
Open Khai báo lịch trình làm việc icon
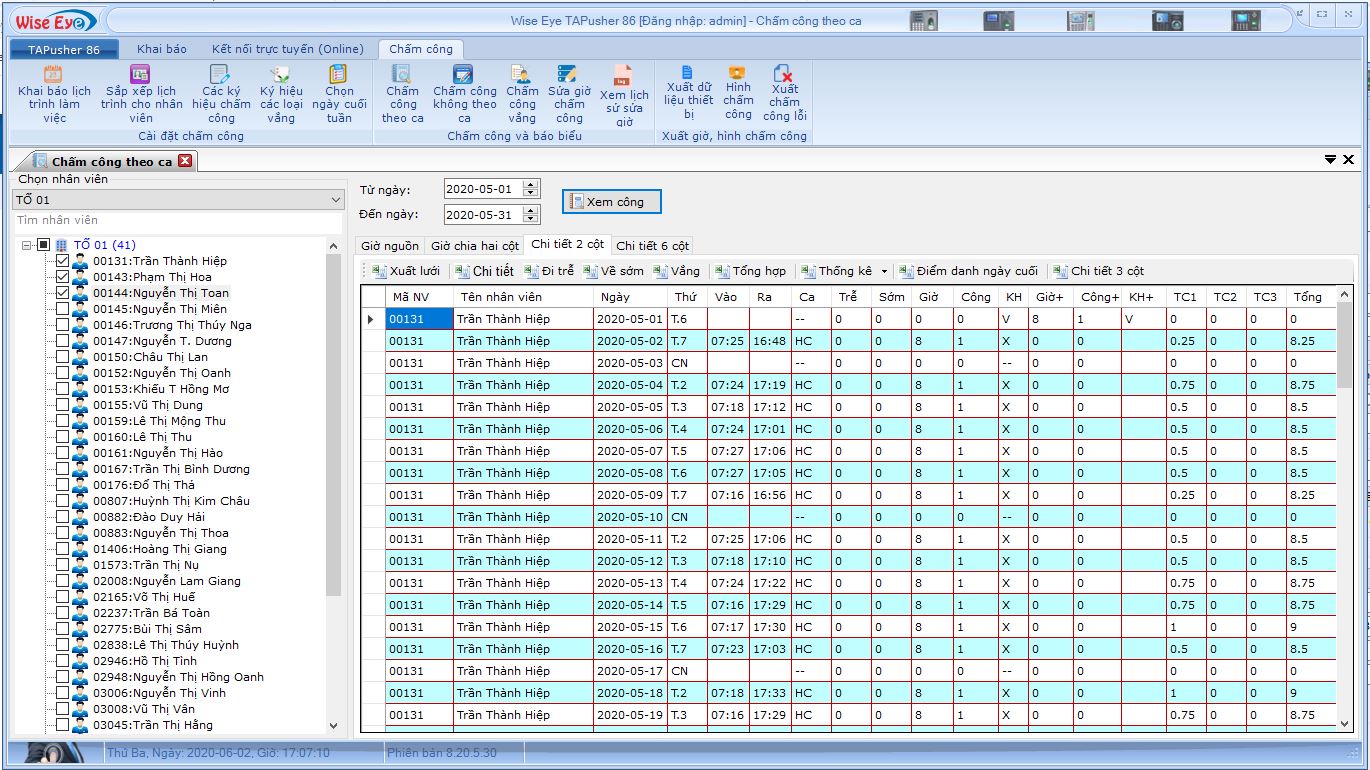[x=54, y=75]
